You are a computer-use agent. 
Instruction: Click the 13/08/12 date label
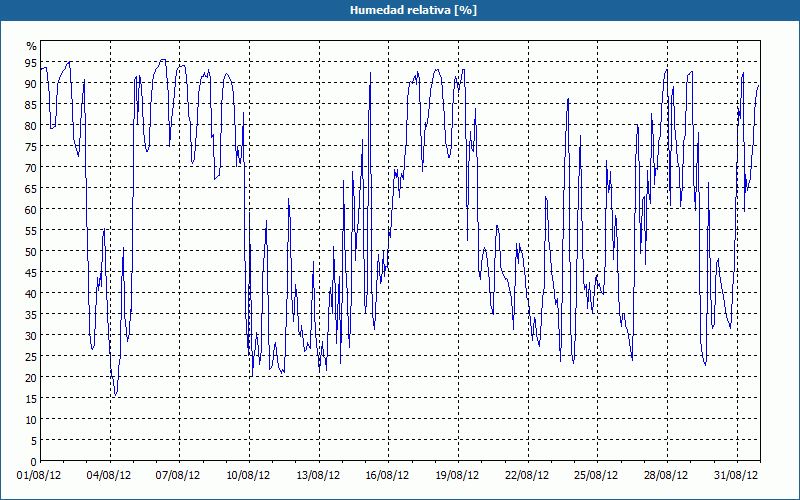click(x=318, y=475)
